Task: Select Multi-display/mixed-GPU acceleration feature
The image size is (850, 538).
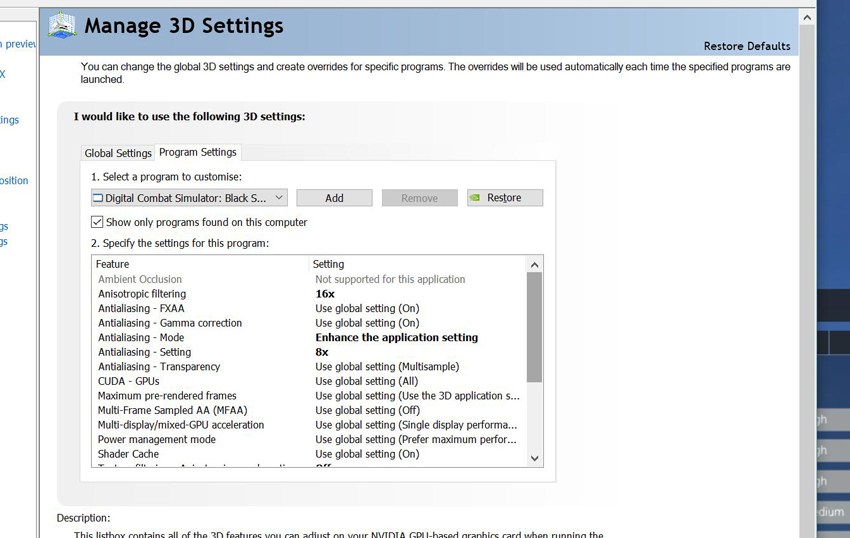Action: [181, 425]
